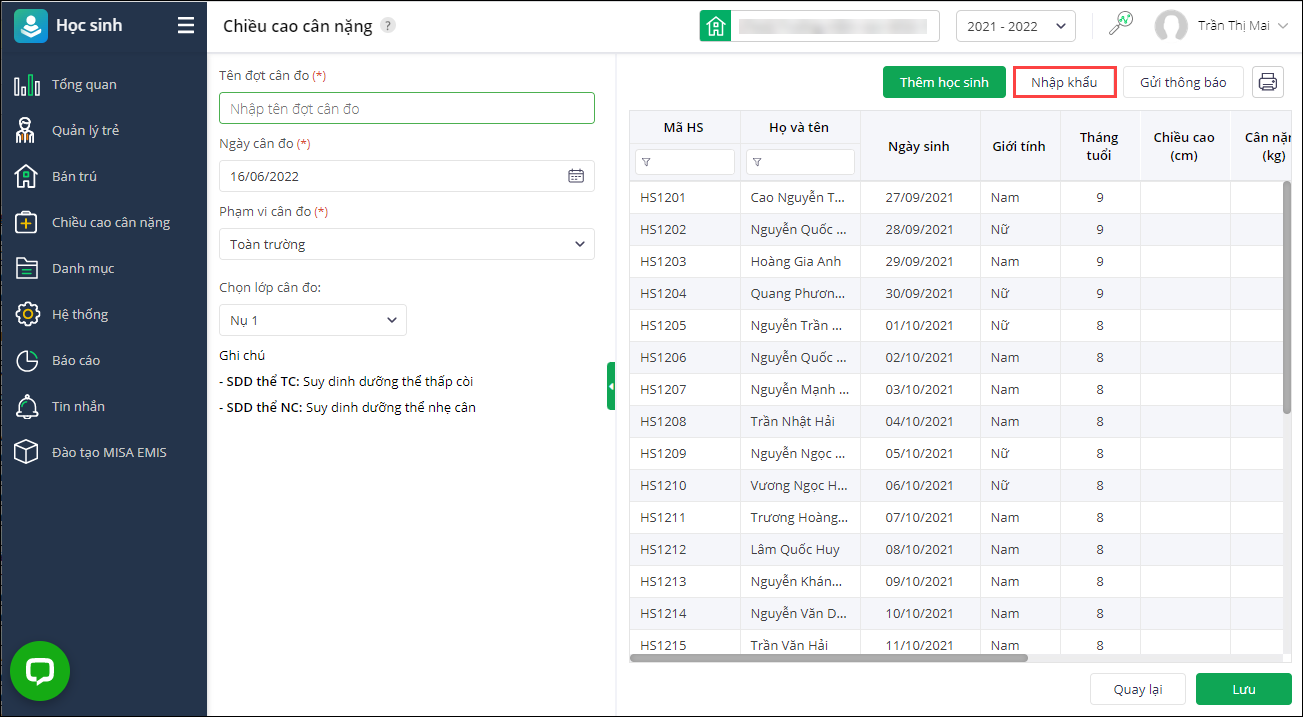The width and height of the screenshot is (1303, 717).
Task: Click the green school house icon
Action: [x=715, y=26]
